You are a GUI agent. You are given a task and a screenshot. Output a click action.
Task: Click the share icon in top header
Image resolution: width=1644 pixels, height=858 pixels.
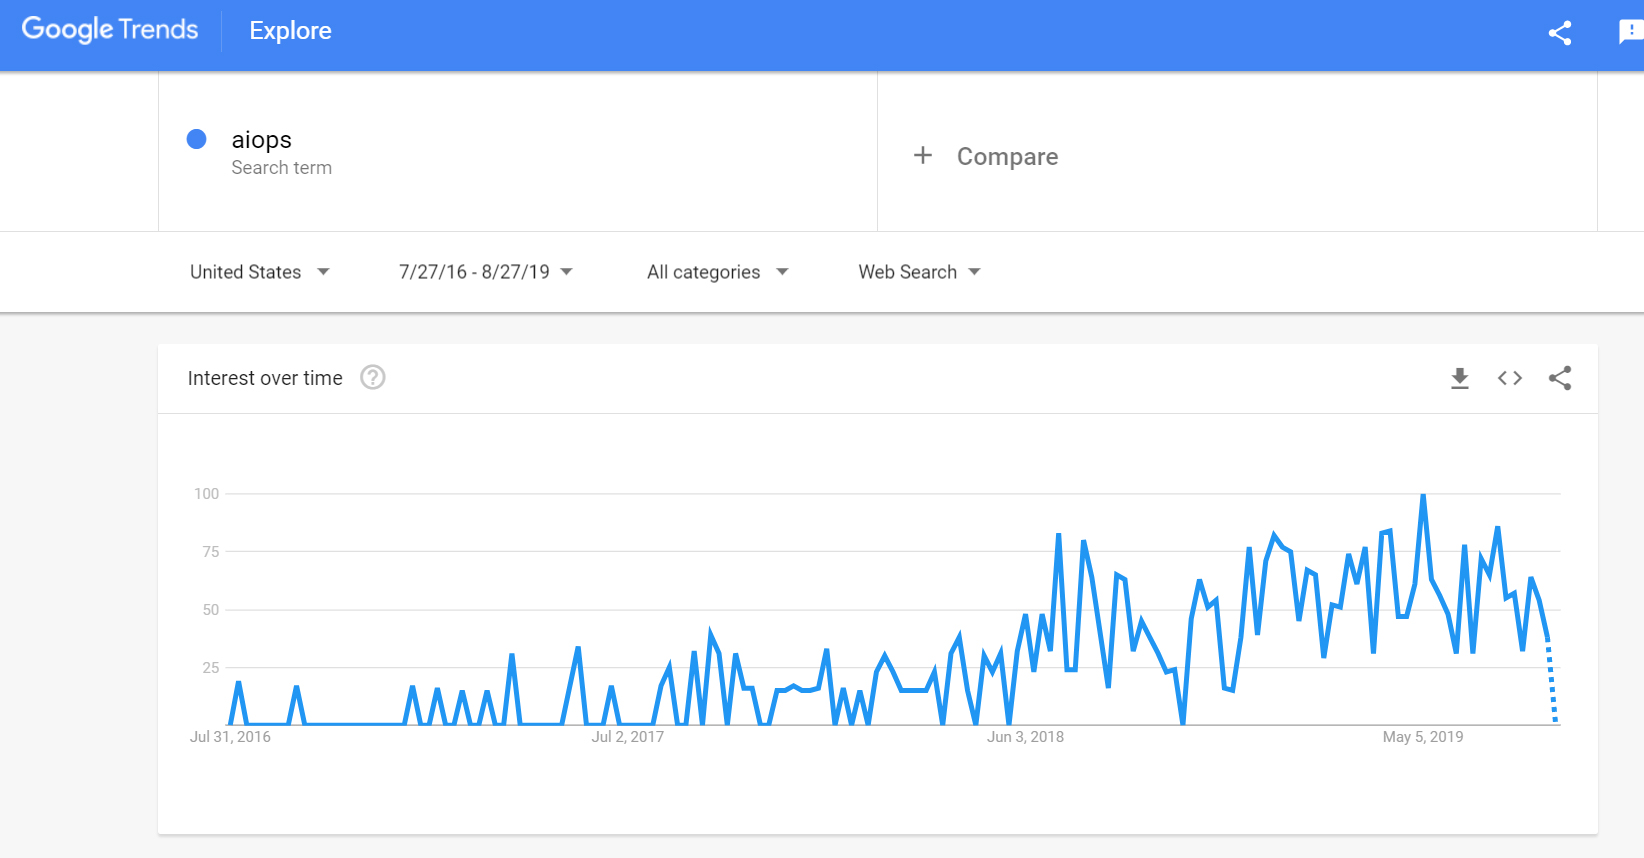click(1559, 33)
